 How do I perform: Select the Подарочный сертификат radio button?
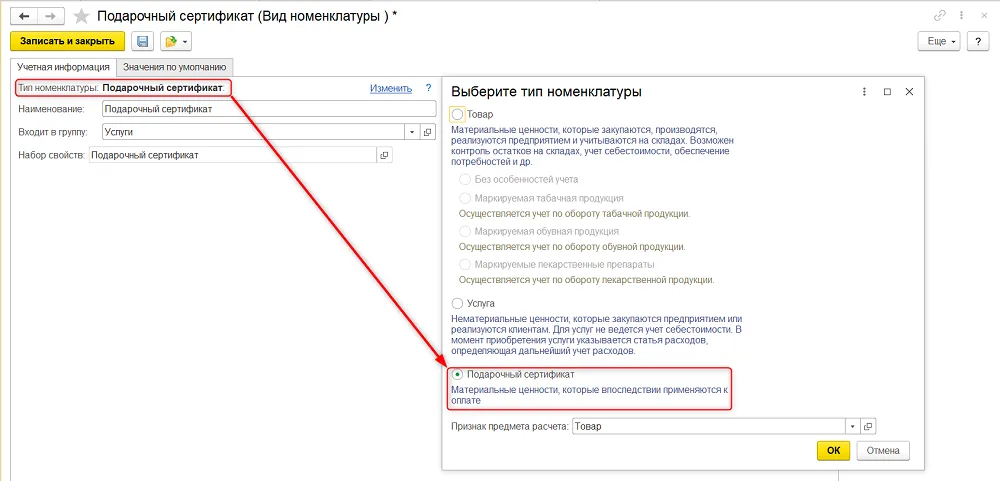[457, 374]
